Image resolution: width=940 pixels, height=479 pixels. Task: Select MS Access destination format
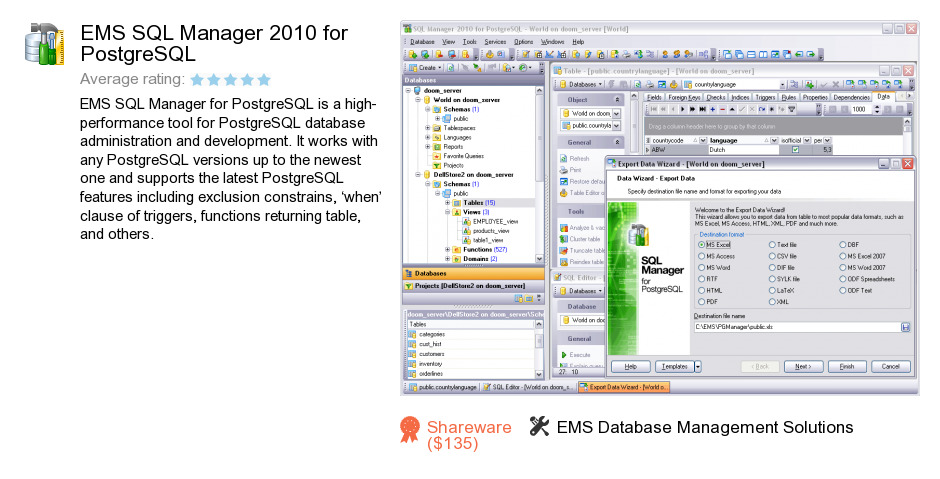click(x=716, y=256)
